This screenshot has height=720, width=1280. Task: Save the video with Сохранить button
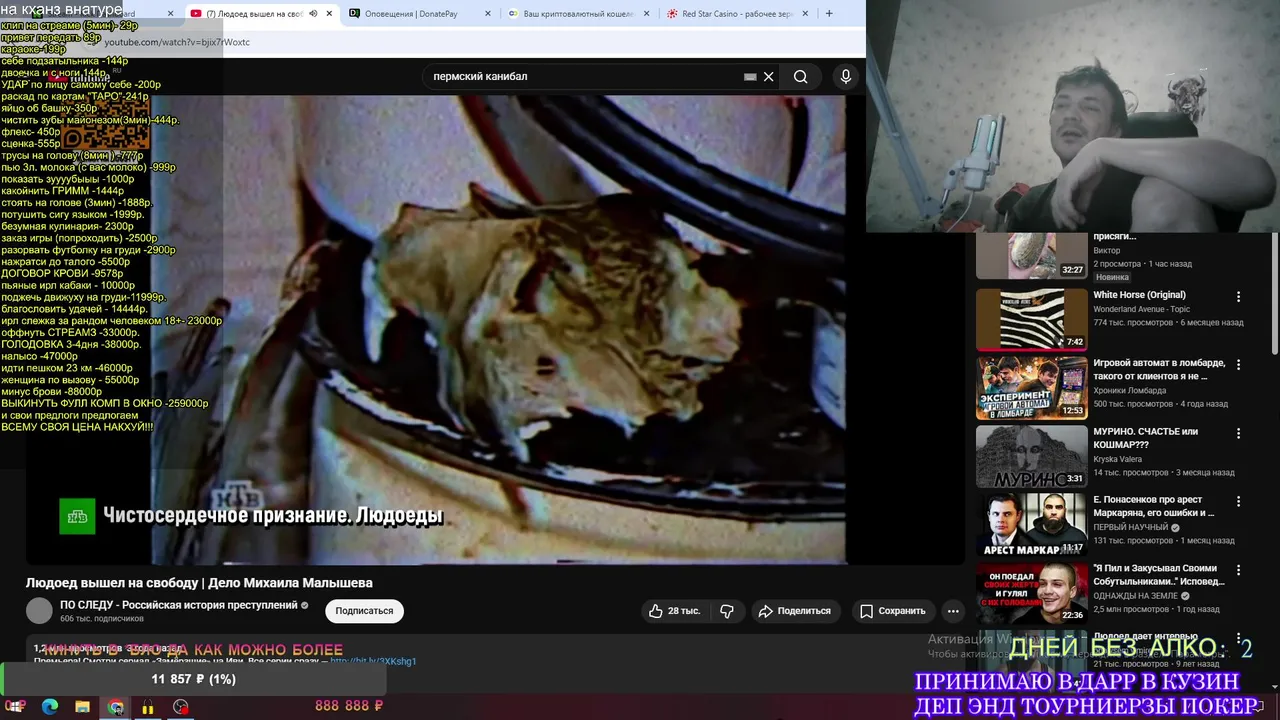point(893,611)
